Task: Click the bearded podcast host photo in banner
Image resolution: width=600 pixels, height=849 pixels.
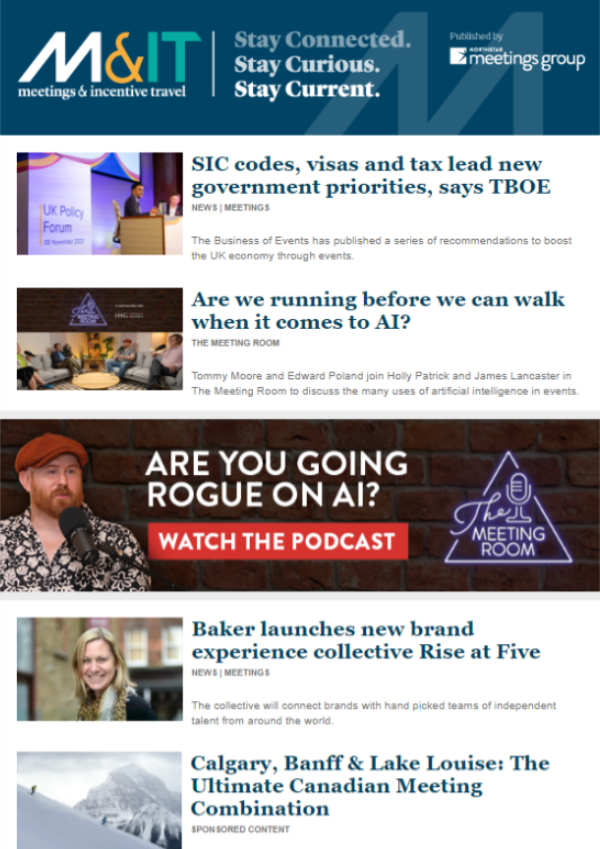Action: 73,512
